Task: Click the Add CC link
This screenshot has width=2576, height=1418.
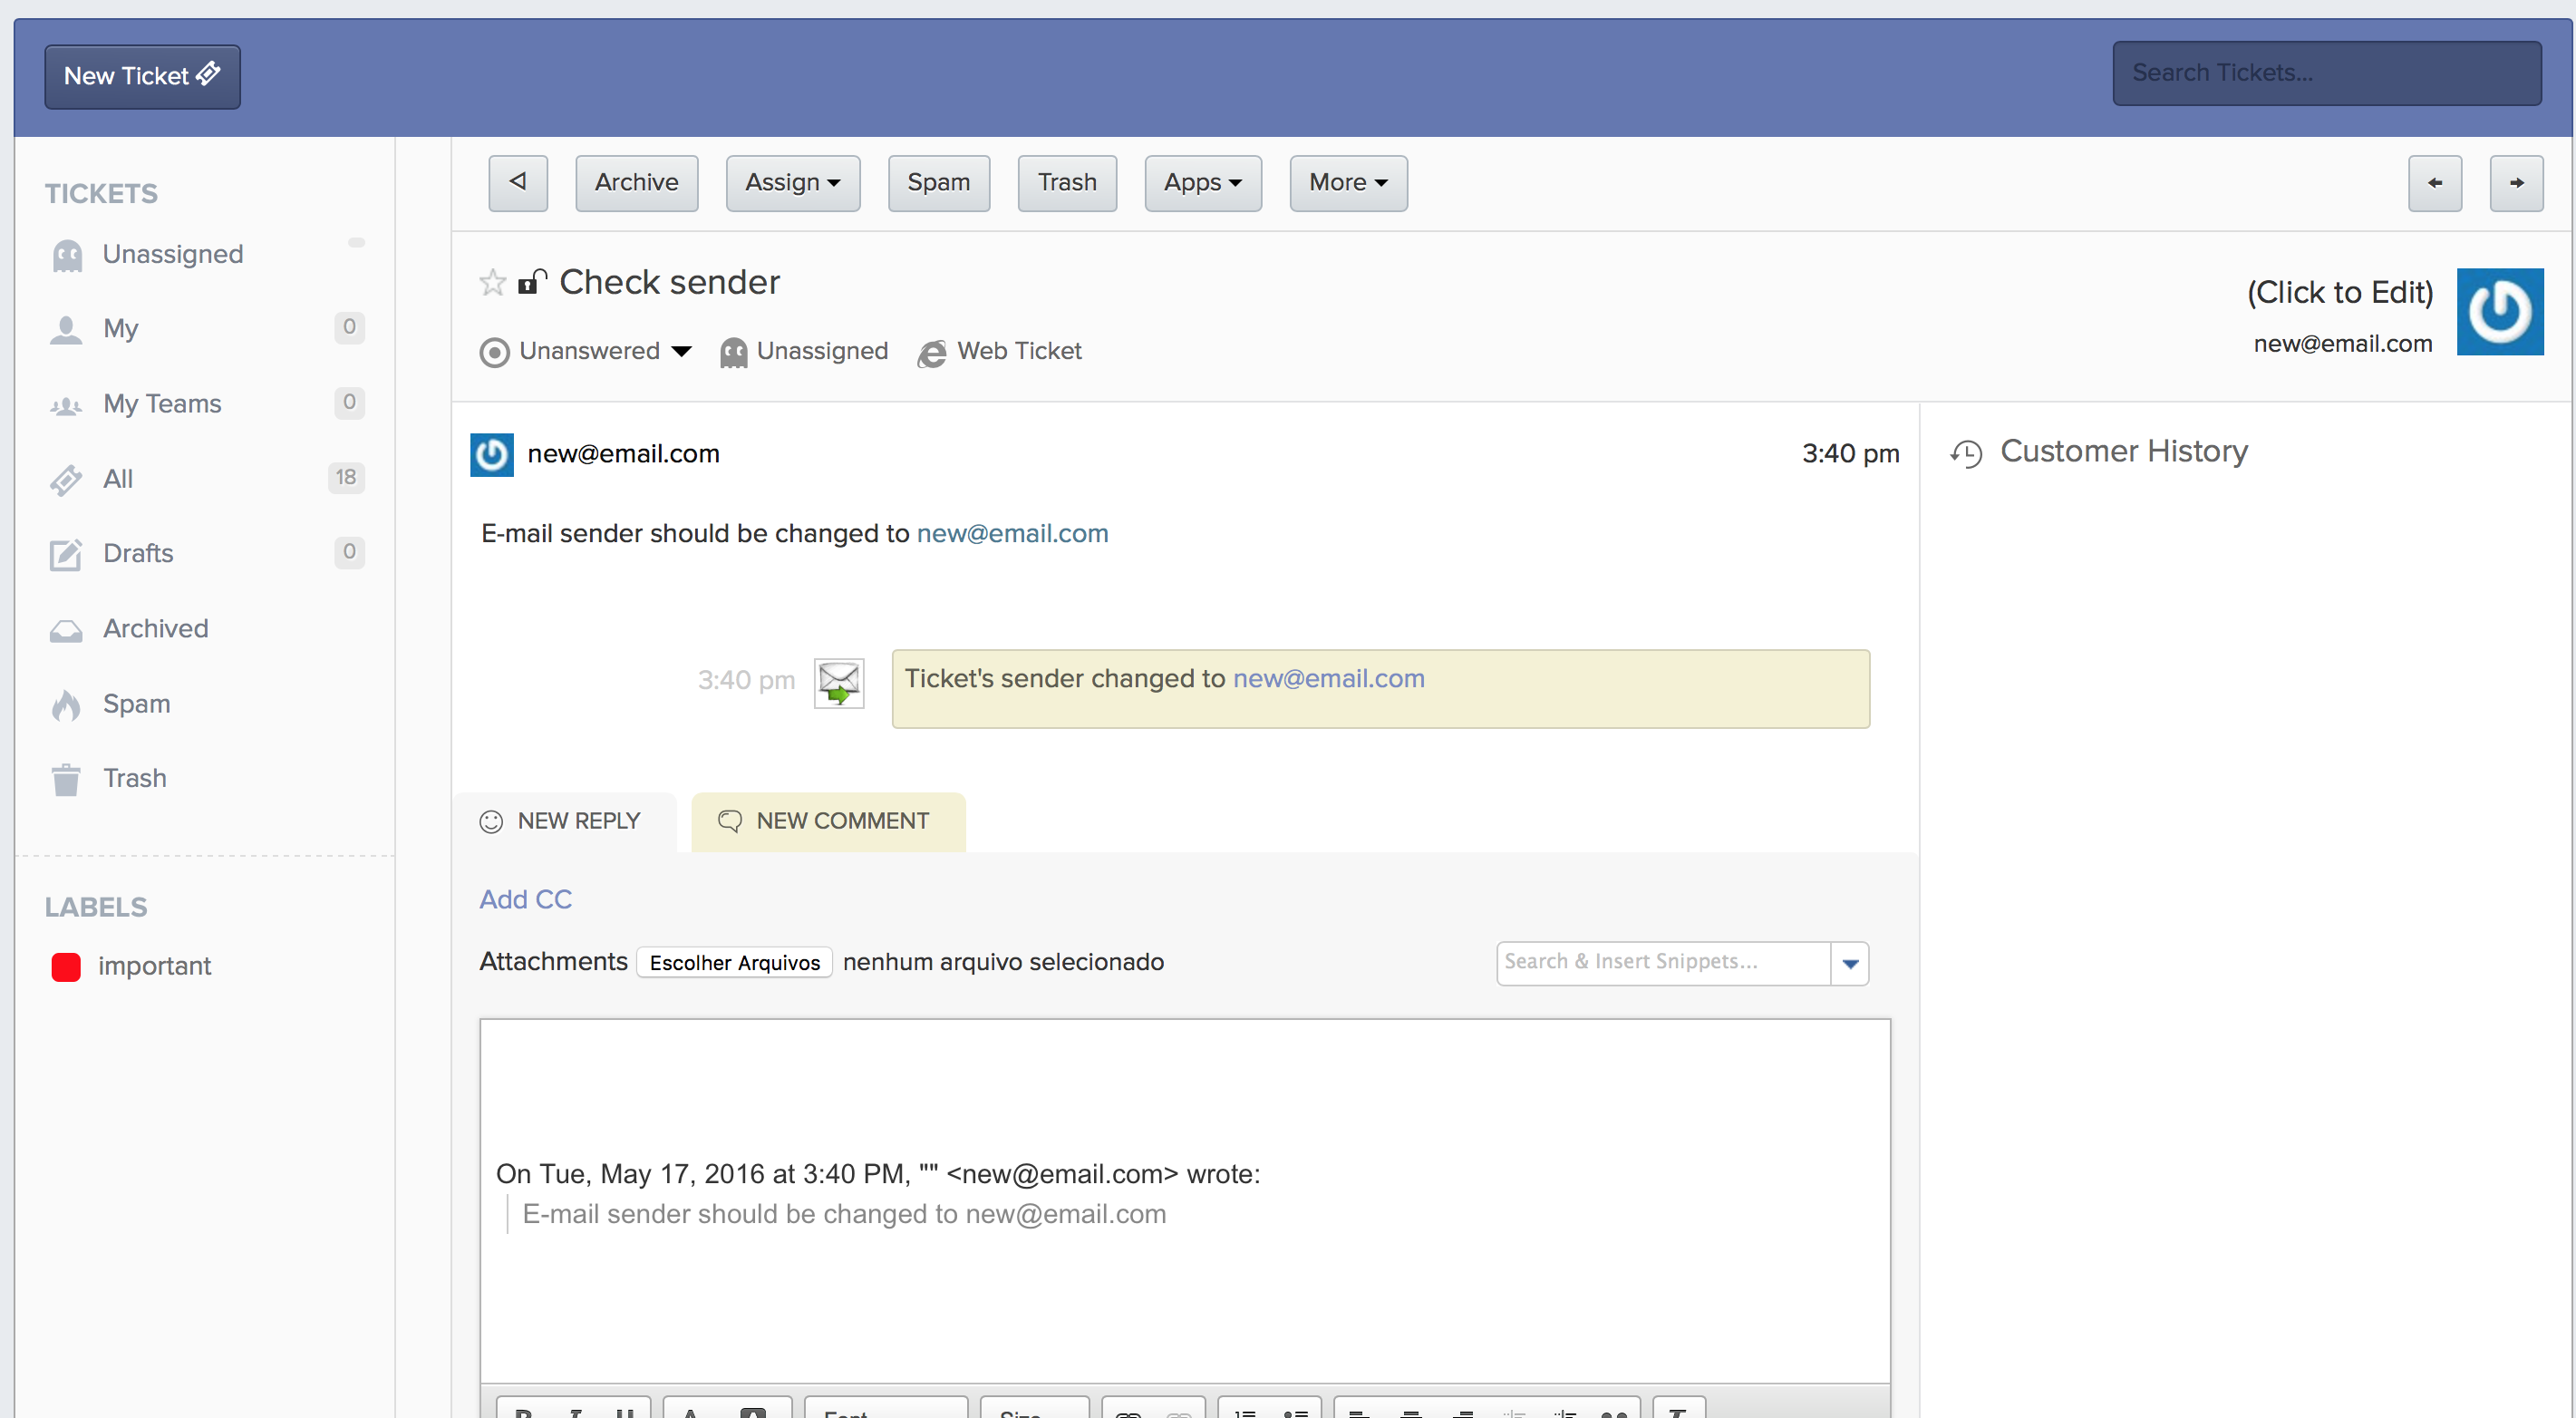Action: click(525, 899)
